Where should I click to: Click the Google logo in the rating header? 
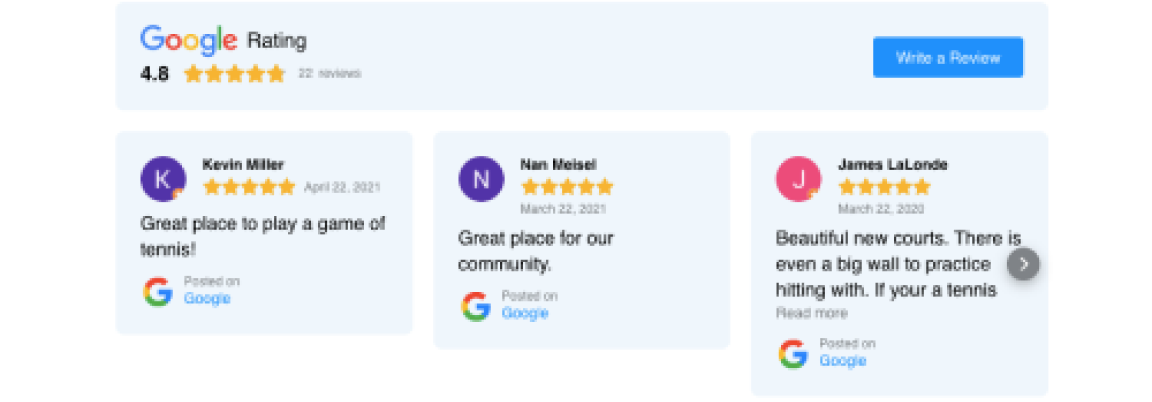189,40
